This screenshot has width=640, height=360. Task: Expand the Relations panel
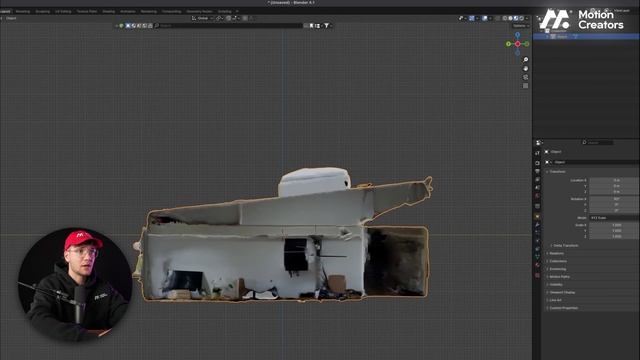[x=556, y=253]
